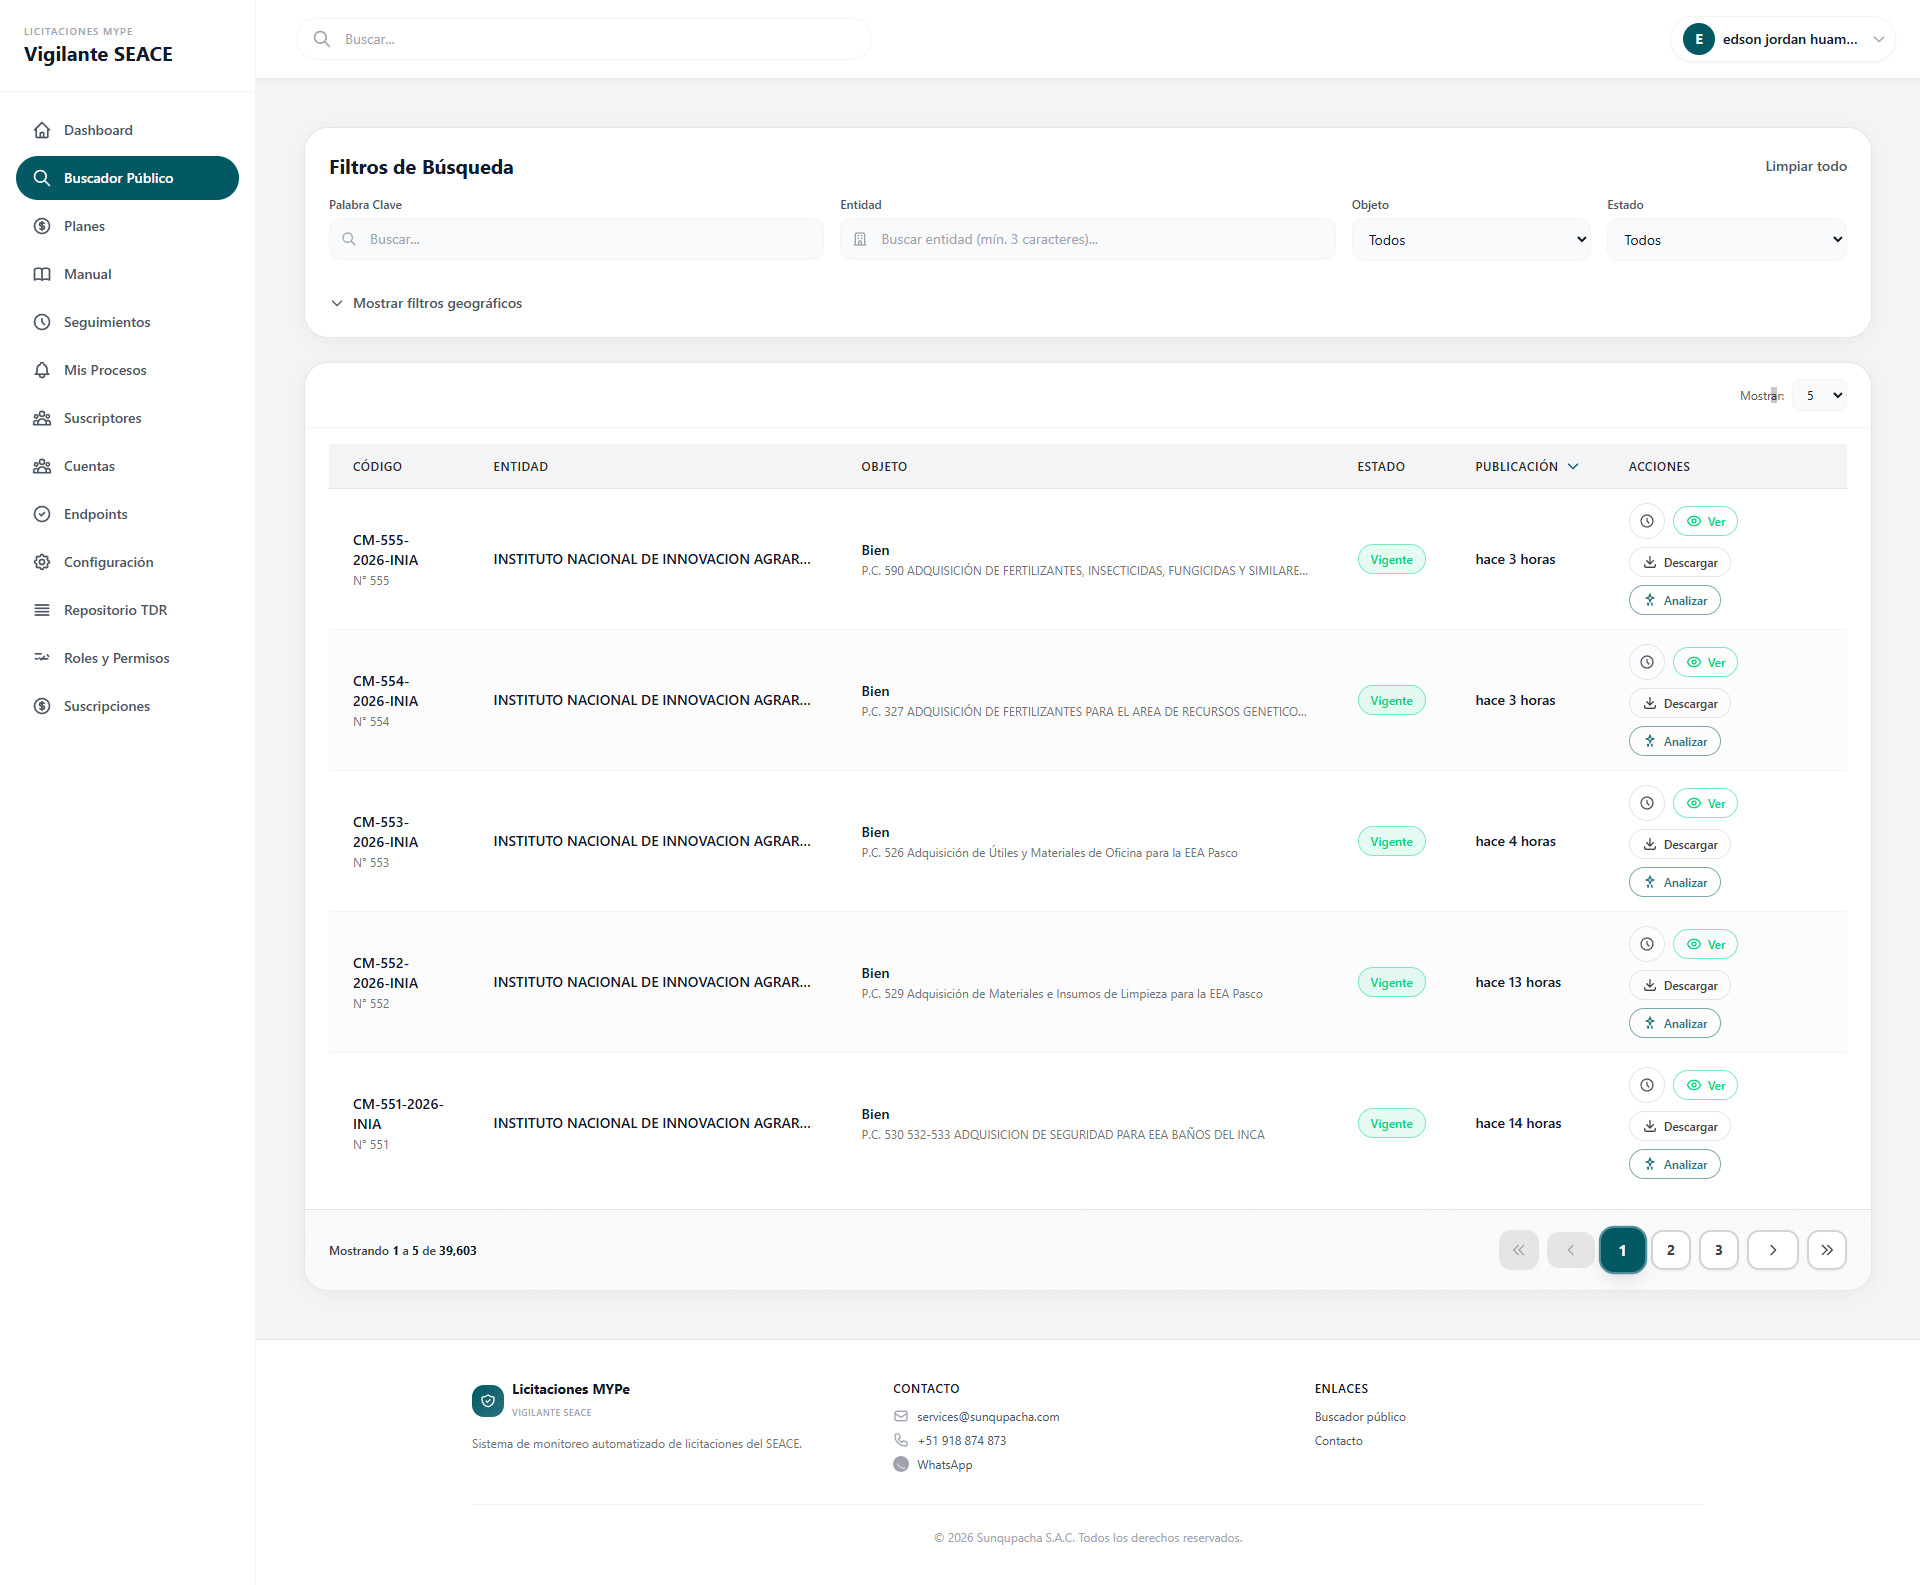Click the eye Ver button for CM-551-2026-INIA

coord(1705,1085)
